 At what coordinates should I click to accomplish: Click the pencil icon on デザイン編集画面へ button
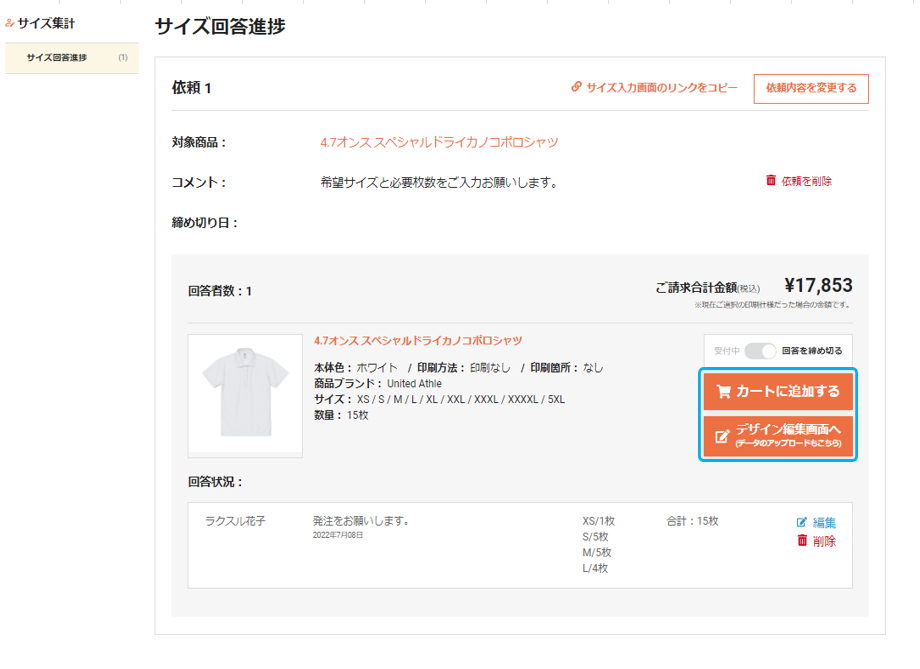pos(722,436)
